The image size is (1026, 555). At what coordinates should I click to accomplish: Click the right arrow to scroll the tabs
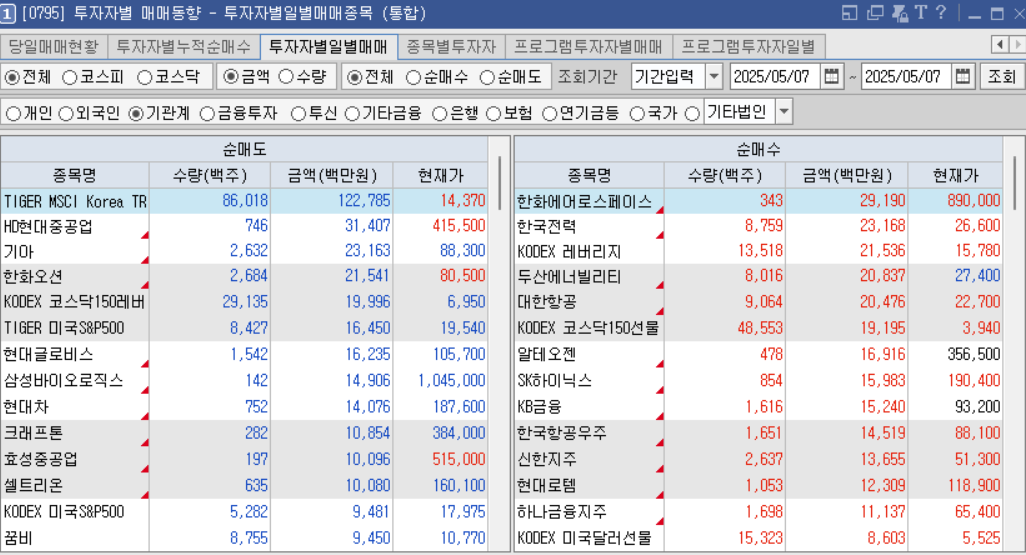click(x=1017, y=45)
